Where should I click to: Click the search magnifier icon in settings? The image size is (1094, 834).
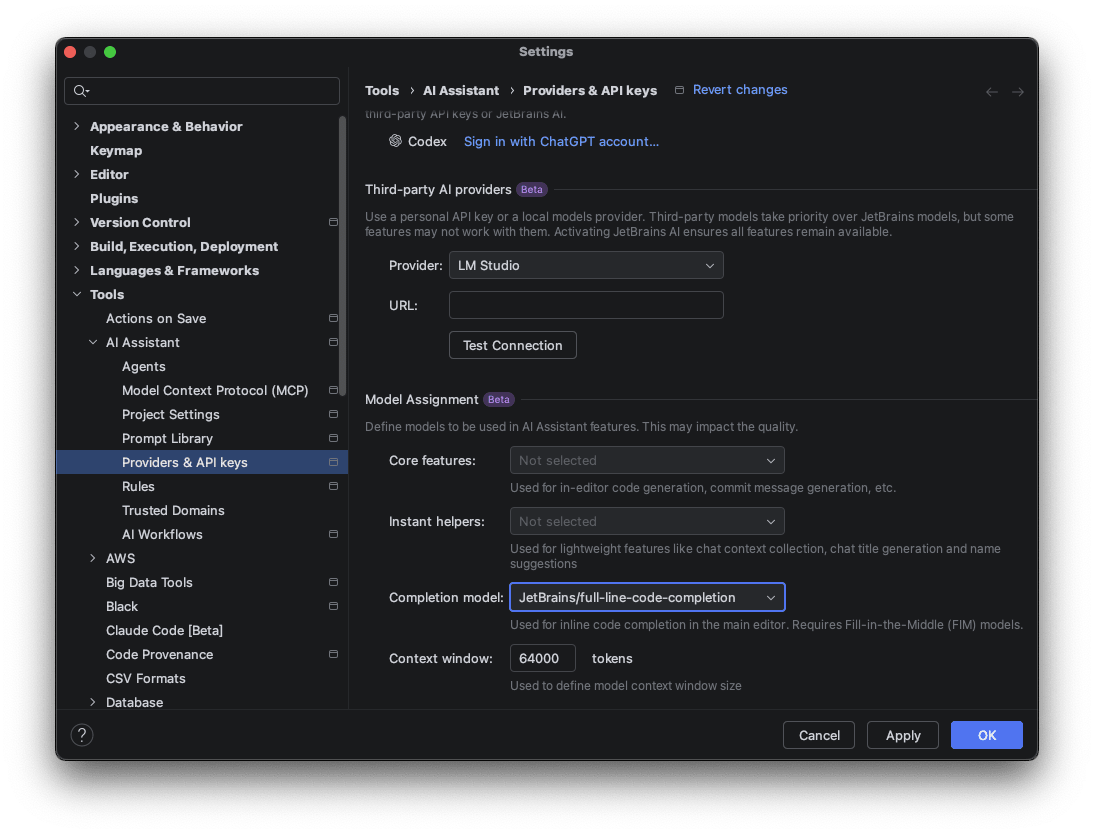click(x=81, y=91)
